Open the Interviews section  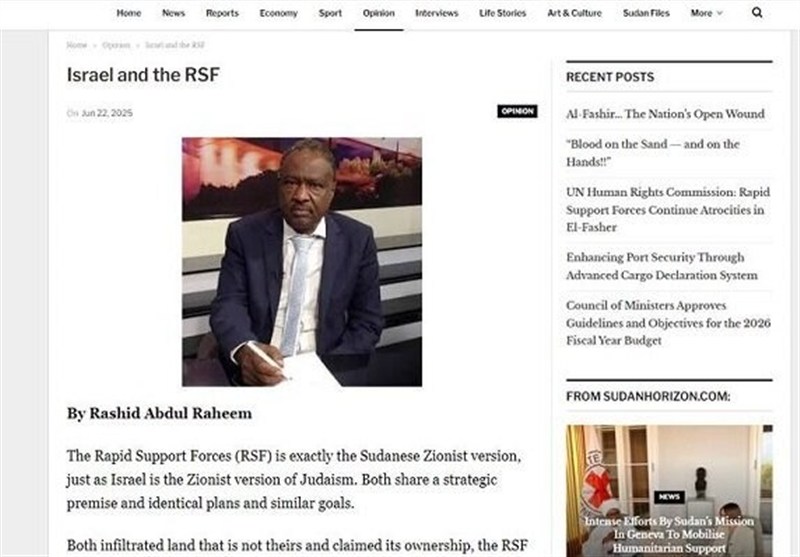click(437, 13)
